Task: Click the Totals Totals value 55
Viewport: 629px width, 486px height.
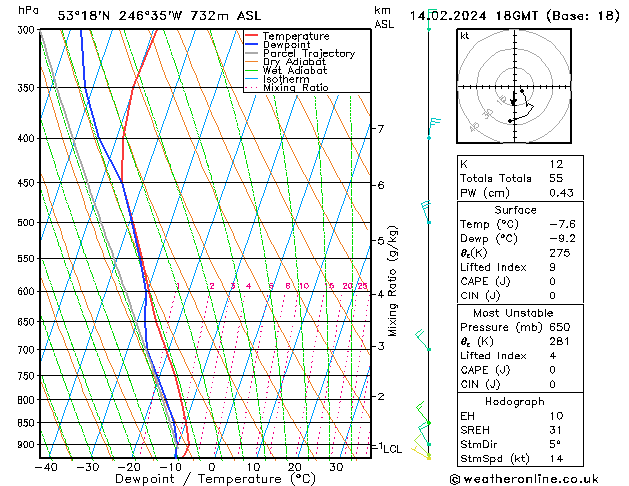Action: 556,178
